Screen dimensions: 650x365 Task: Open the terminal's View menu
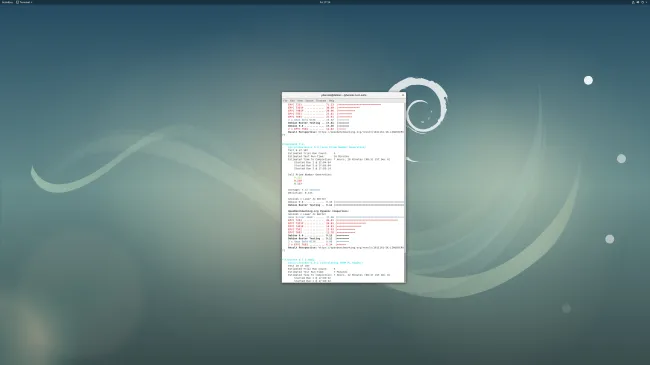[x=300, y=100]
